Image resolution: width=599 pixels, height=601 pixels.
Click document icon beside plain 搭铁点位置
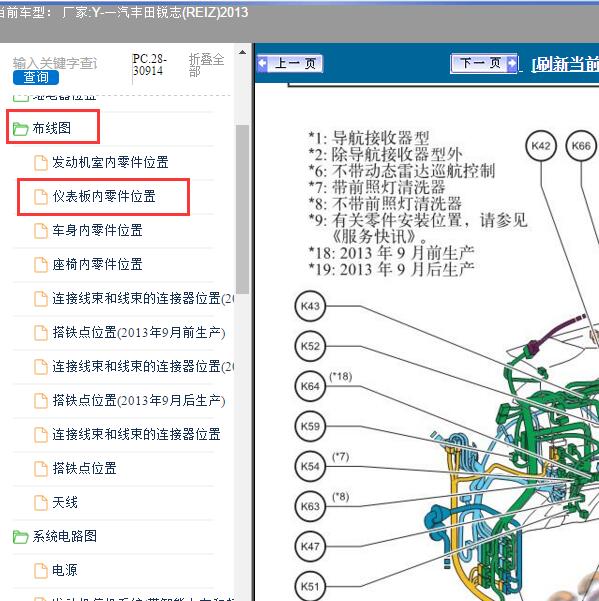click(x=41, y=469)
